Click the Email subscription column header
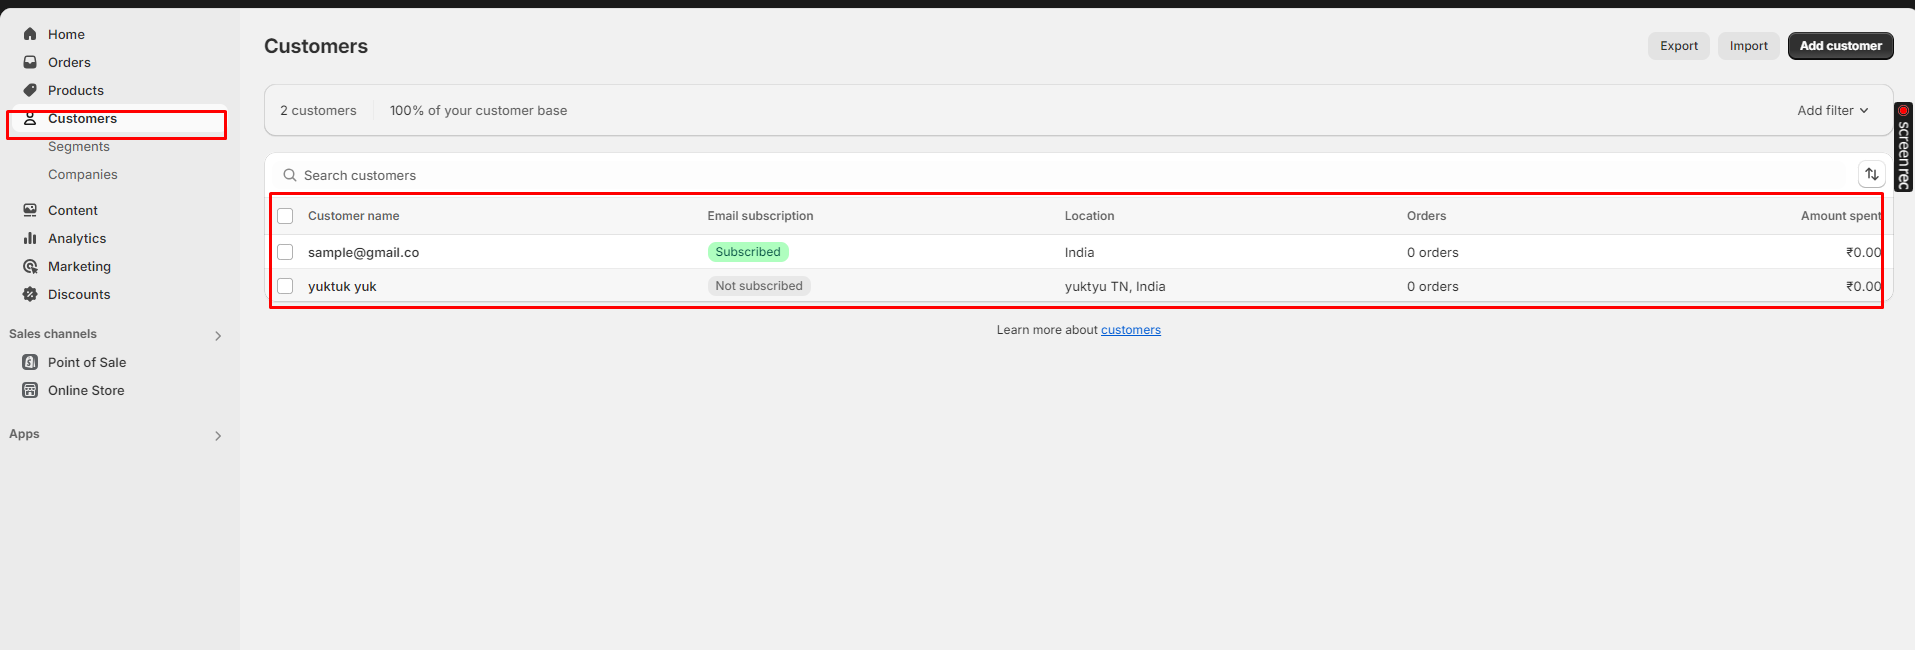The height and width of the screenshot is (650, 1915). pos(760,216)
